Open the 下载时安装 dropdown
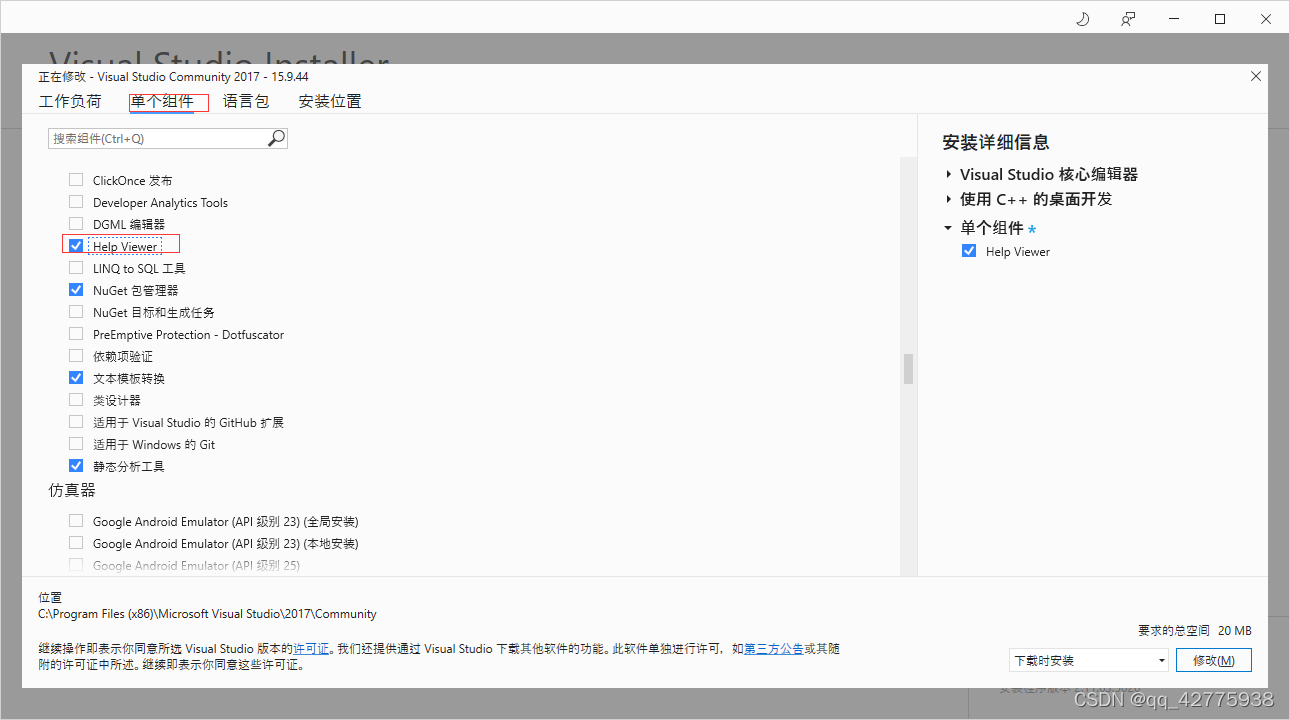The width and height of the screenshot is (1290, 720). (1089, 660)
